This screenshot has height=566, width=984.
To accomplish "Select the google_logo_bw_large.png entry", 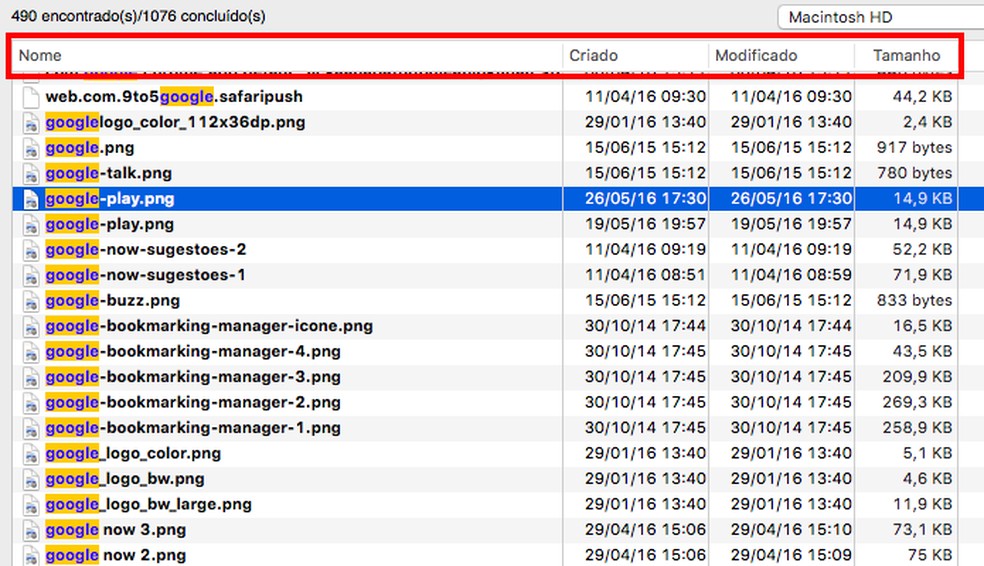I will 149,504.
